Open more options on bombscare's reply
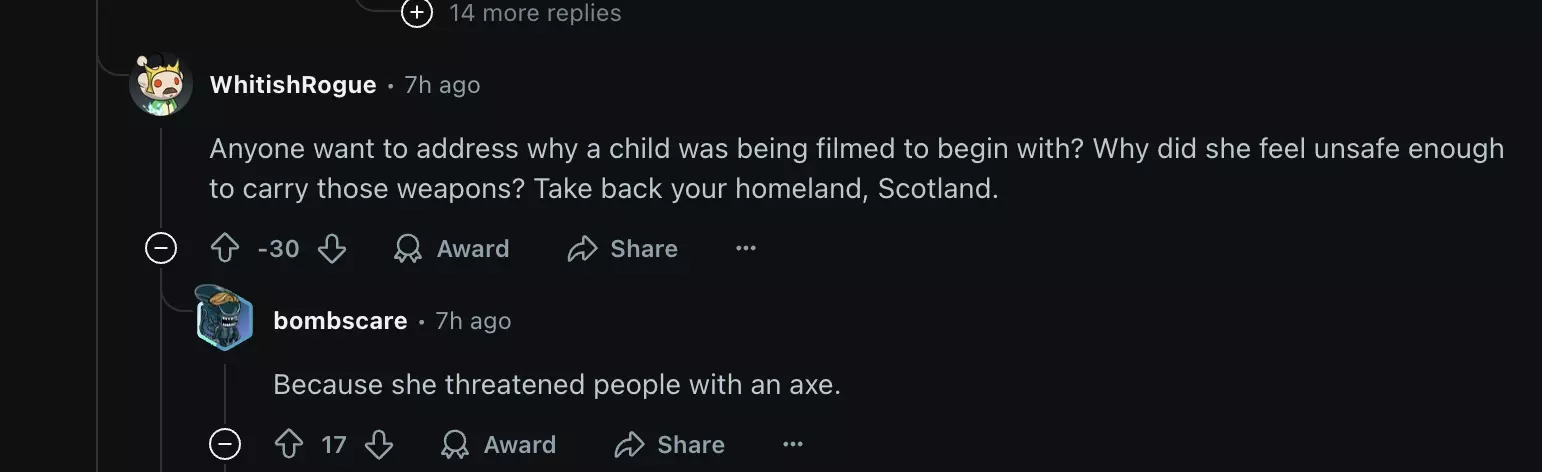Image resolution: width=1542 pixels, height=472 pixels. [793, 444]
